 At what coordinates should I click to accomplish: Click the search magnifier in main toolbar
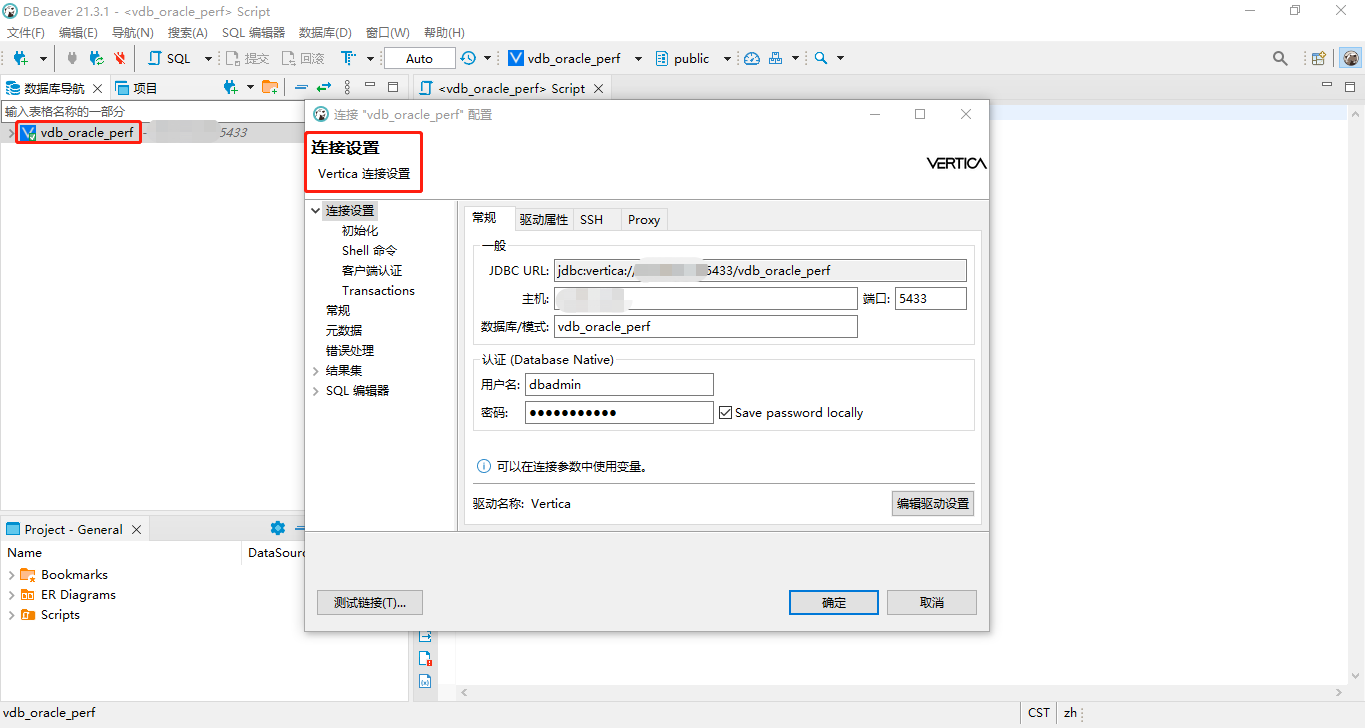pyautogui.click(x=821, y=58)
